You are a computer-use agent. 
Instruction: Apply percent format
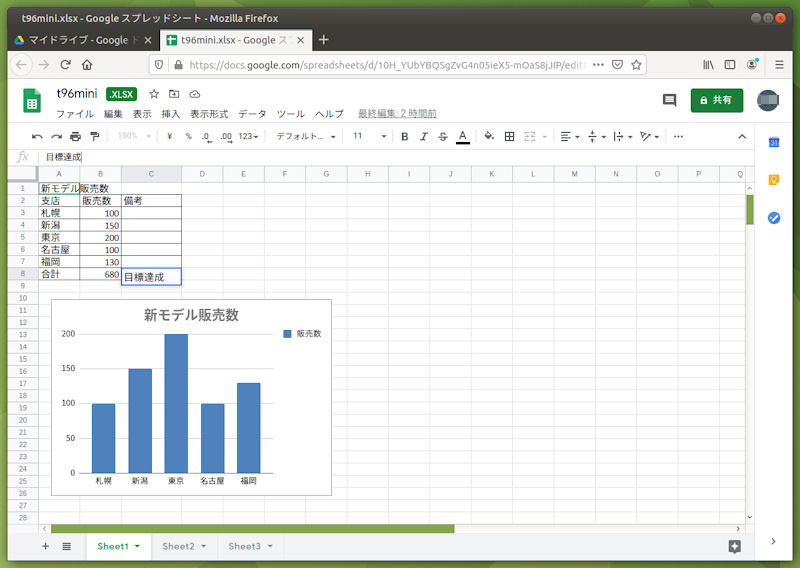click(x=188, y=136)
